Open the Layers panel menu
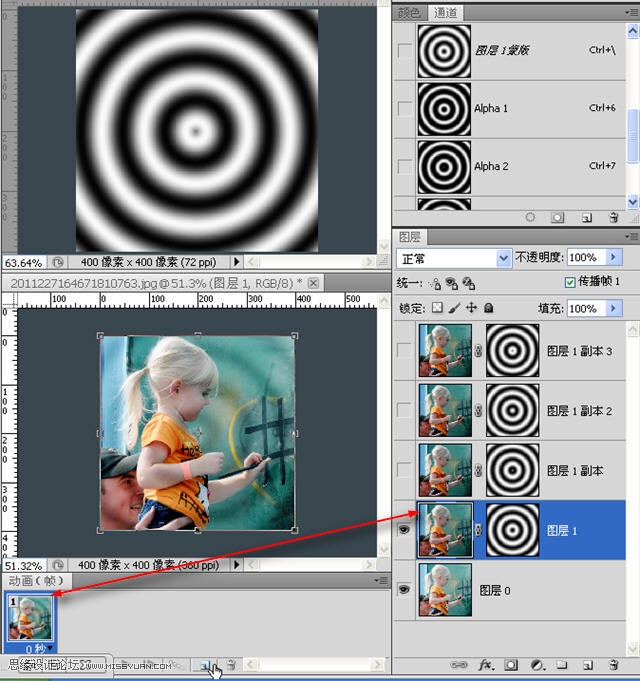 point(631,237)
